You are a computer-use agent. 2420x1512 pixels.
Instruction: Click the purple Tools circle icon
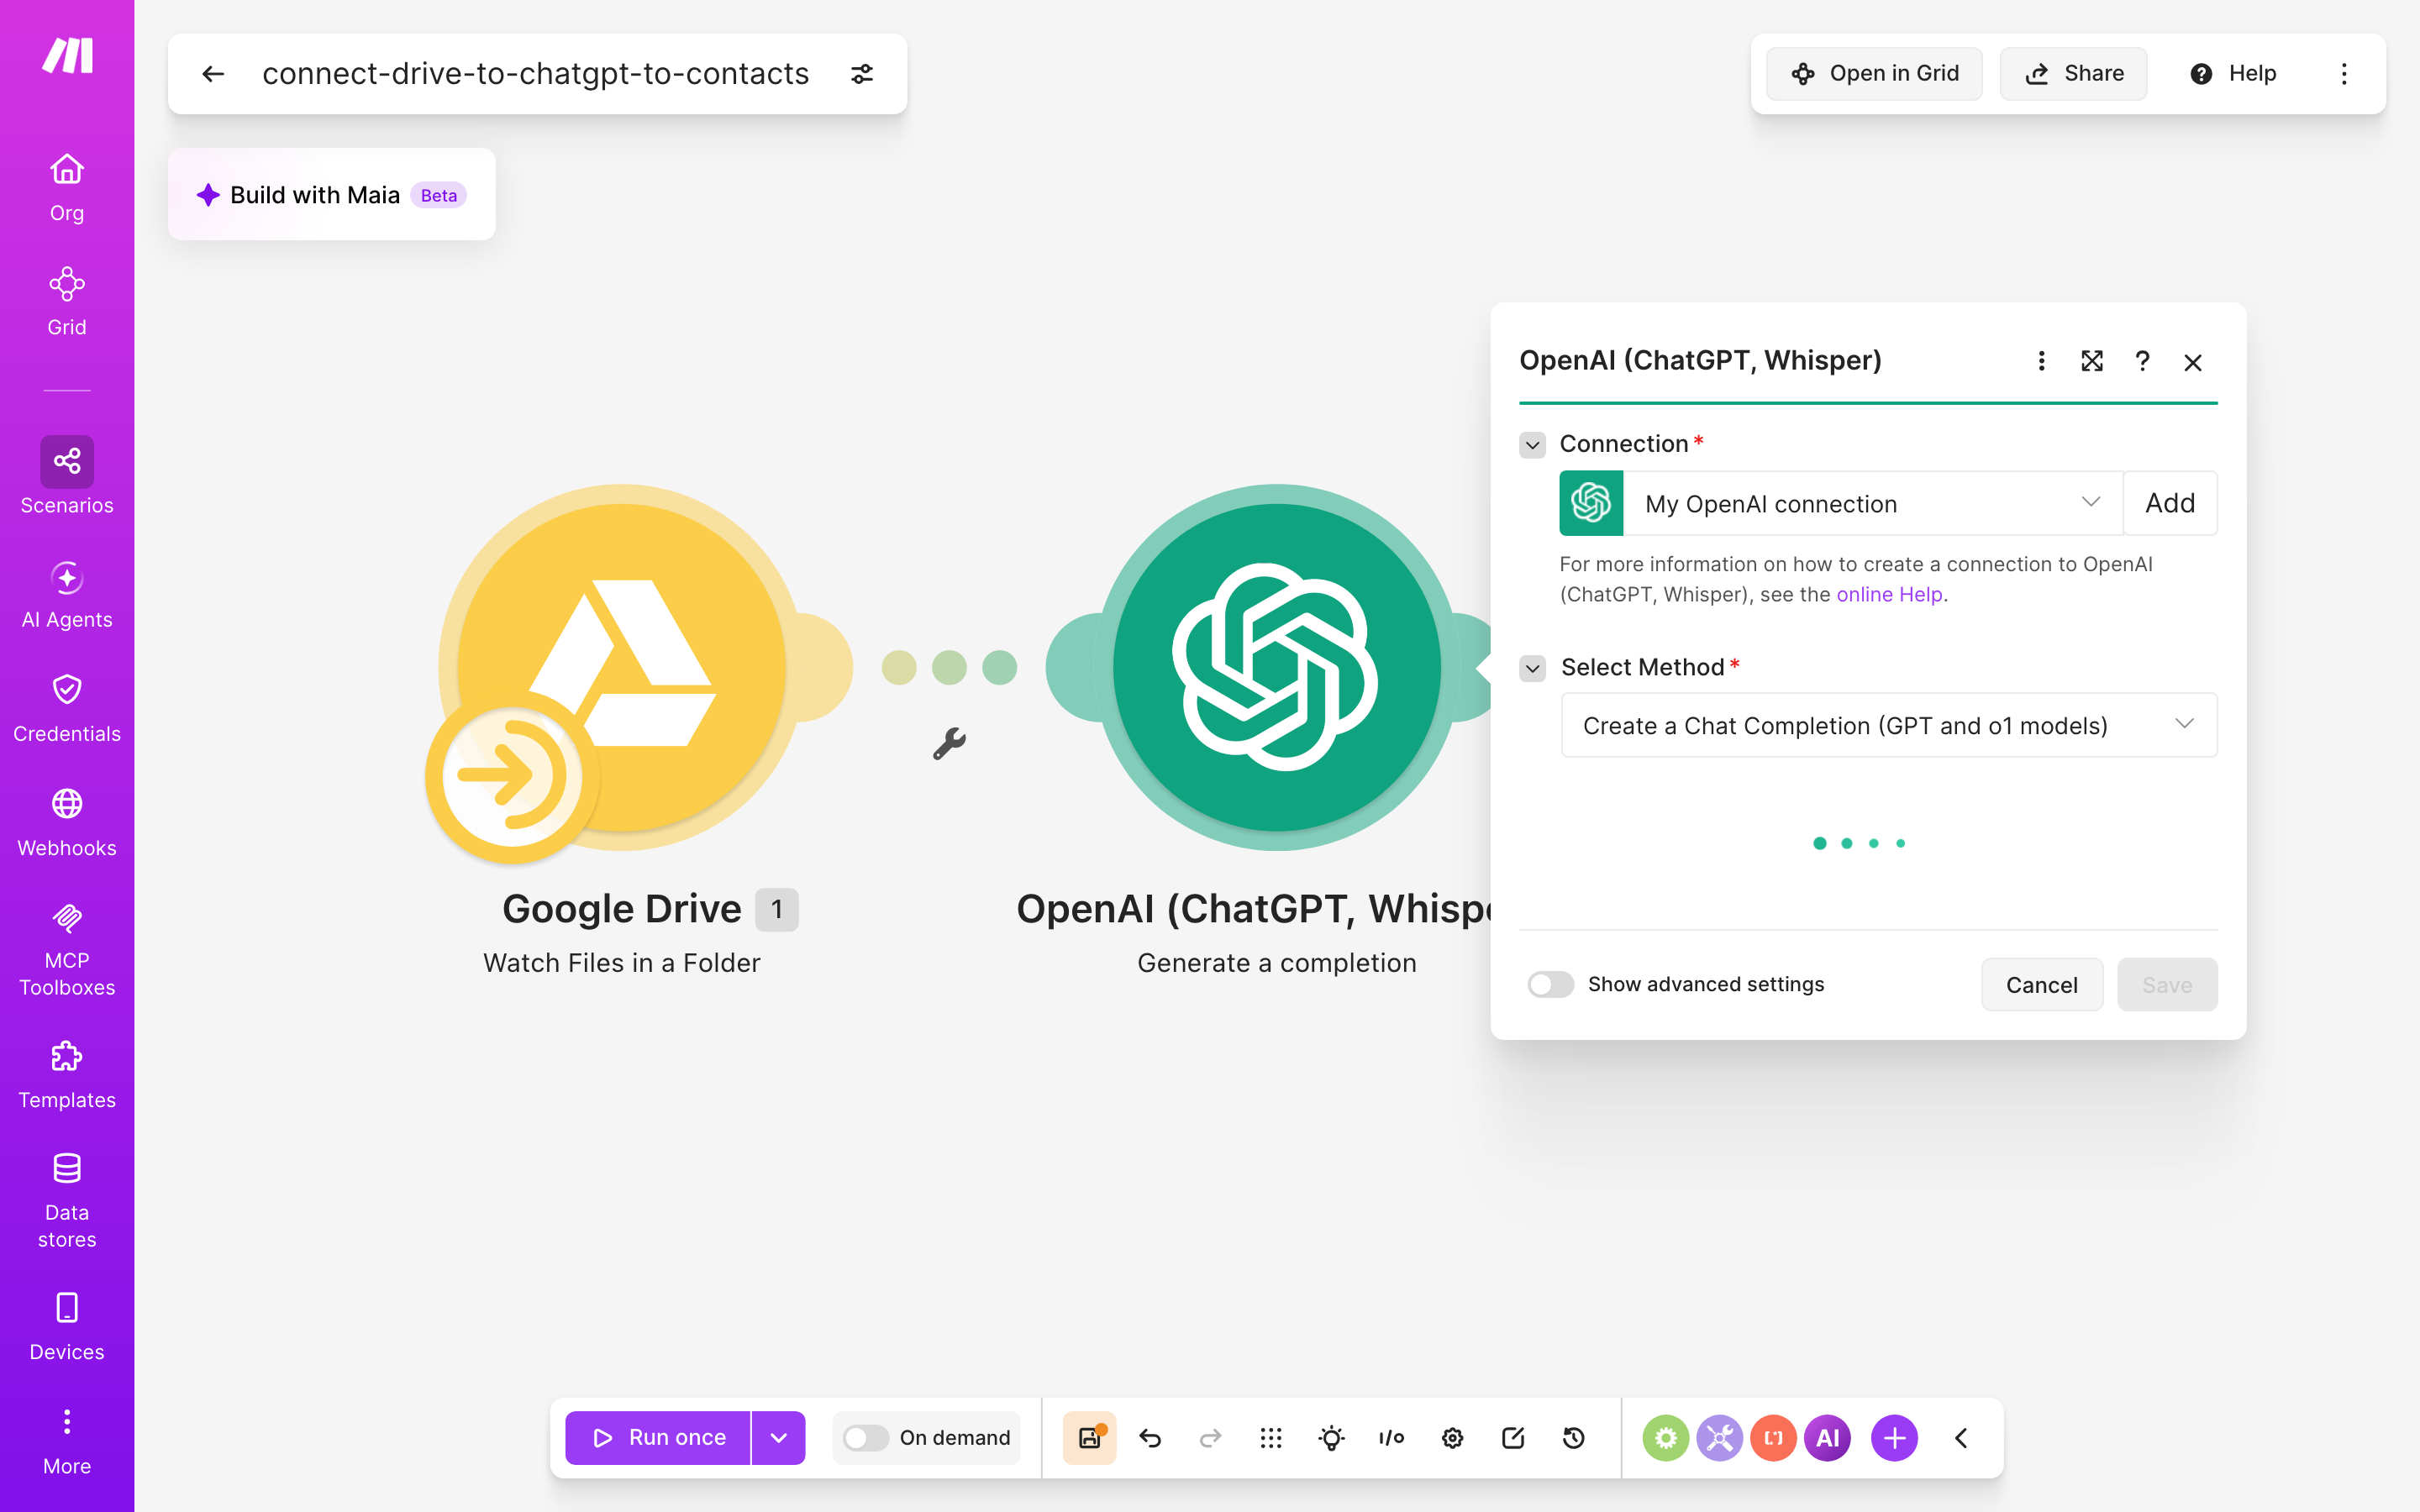(1720, 1438)
